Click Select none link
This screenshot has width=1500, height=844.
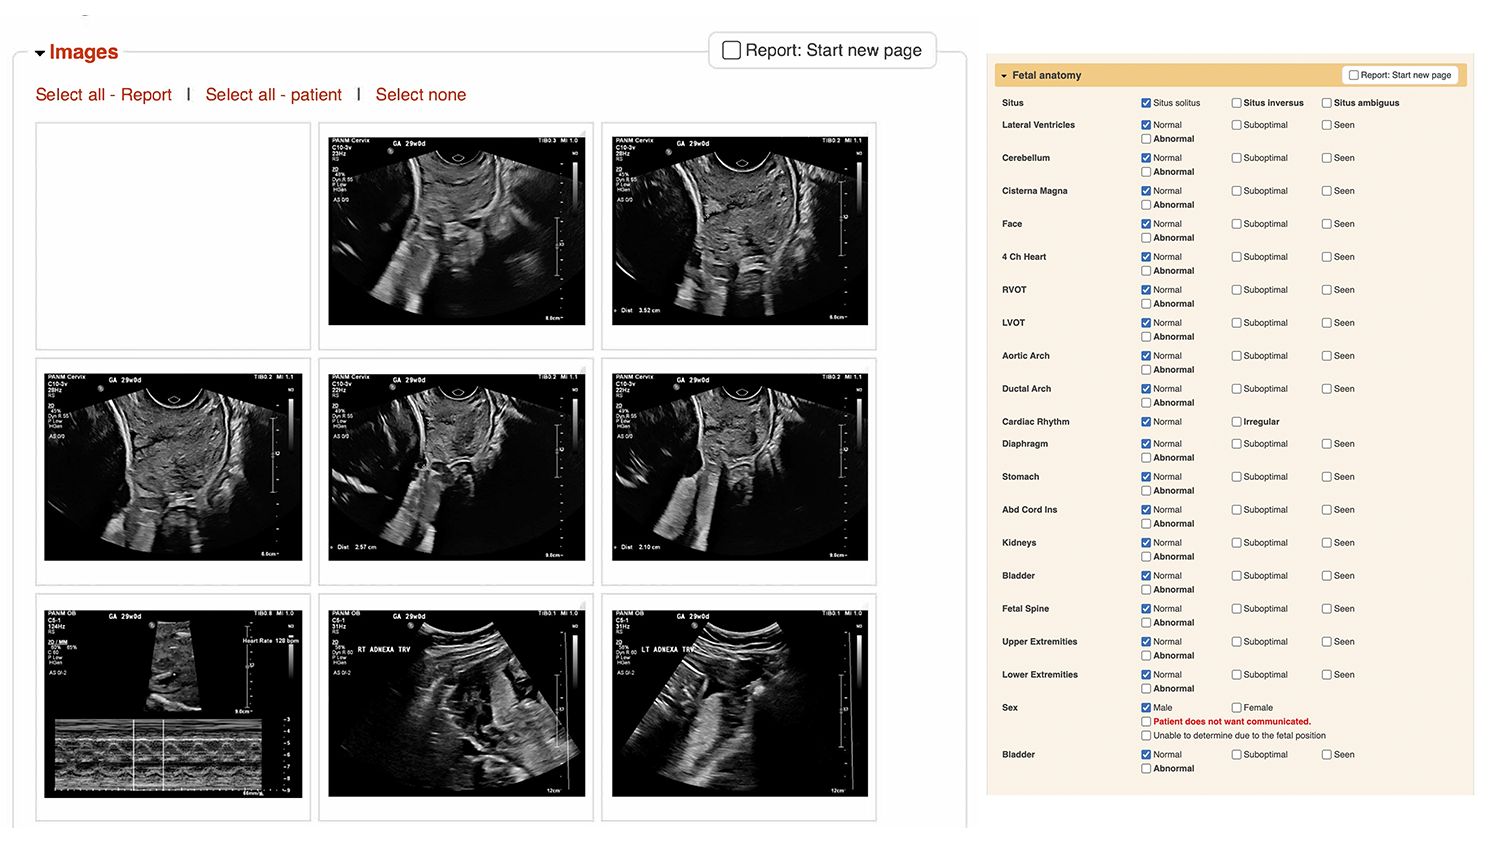pyautogui.click(x=421, y=95)
